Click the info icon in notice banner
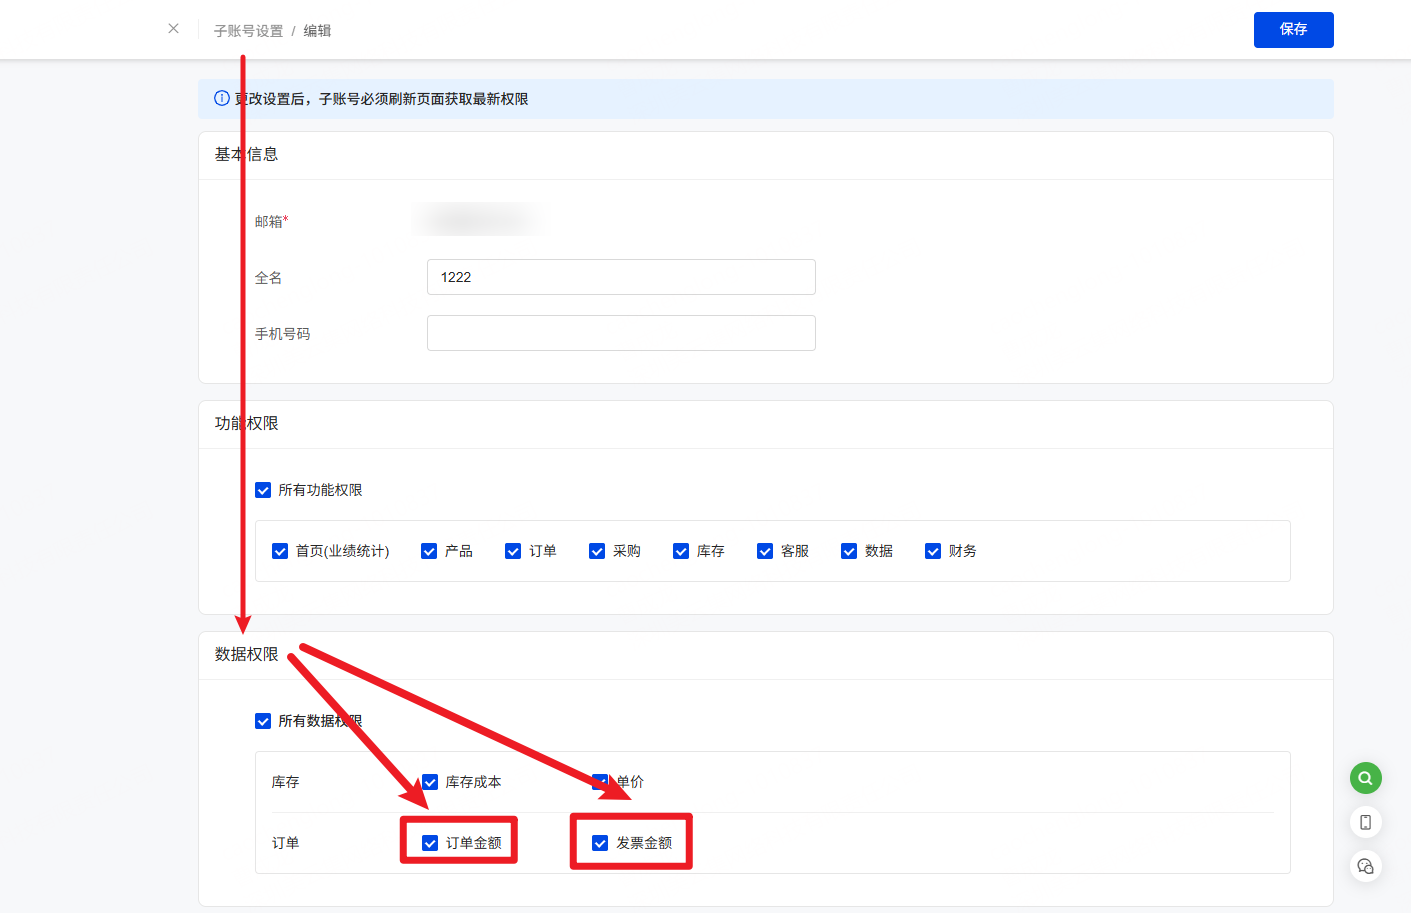 (x=222, y=98)
